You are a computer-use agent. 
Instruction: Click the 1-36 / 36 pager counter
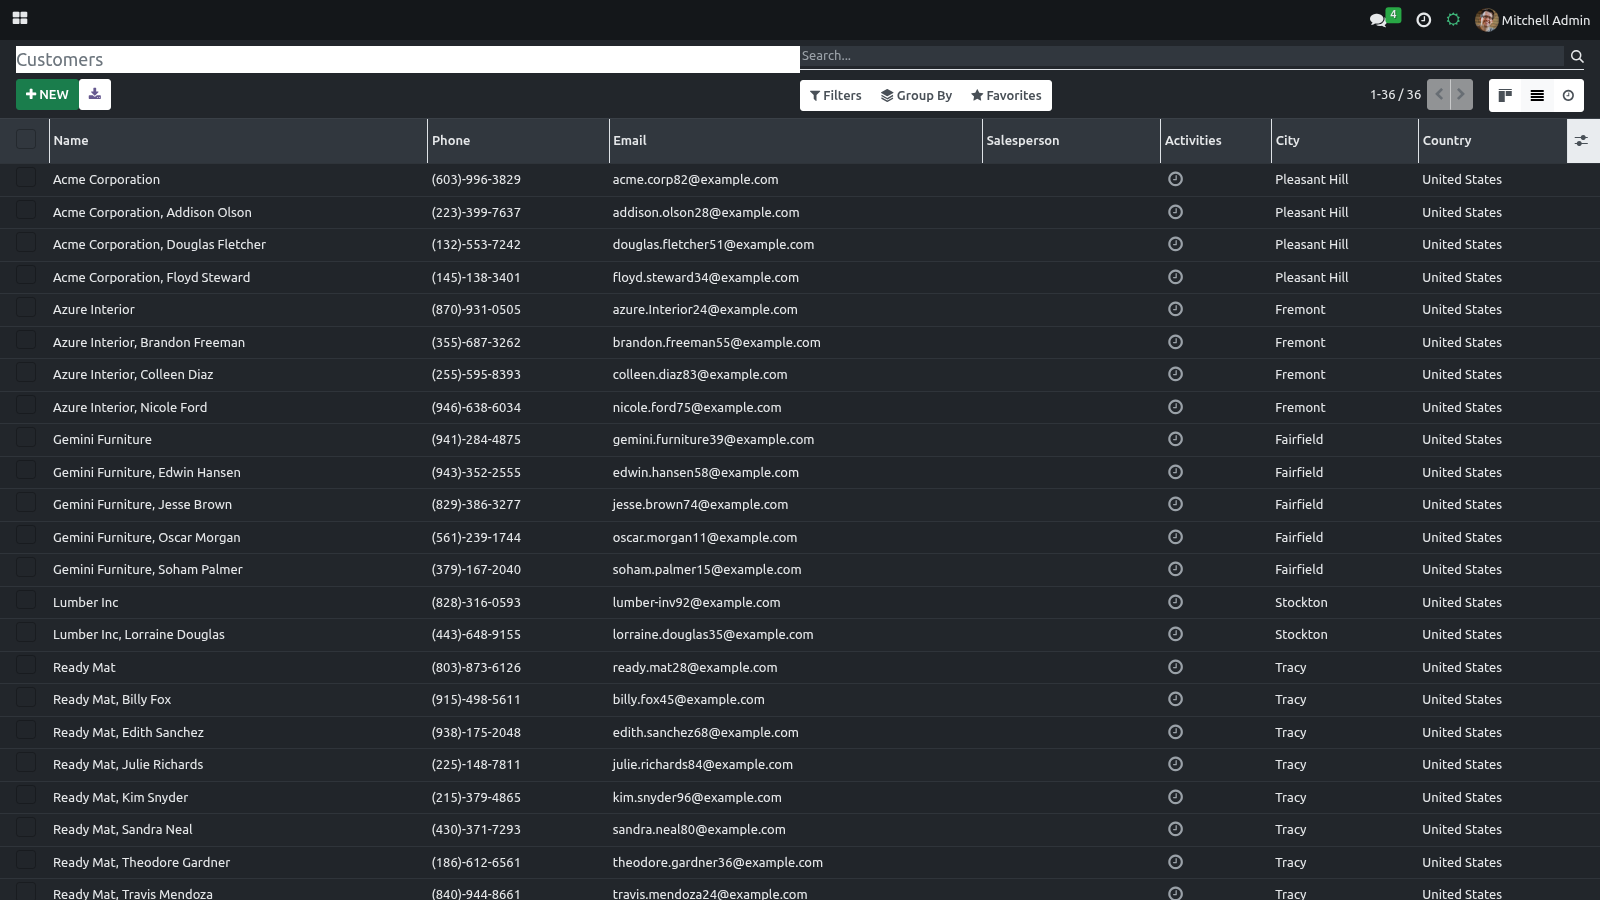[1395, 94]
